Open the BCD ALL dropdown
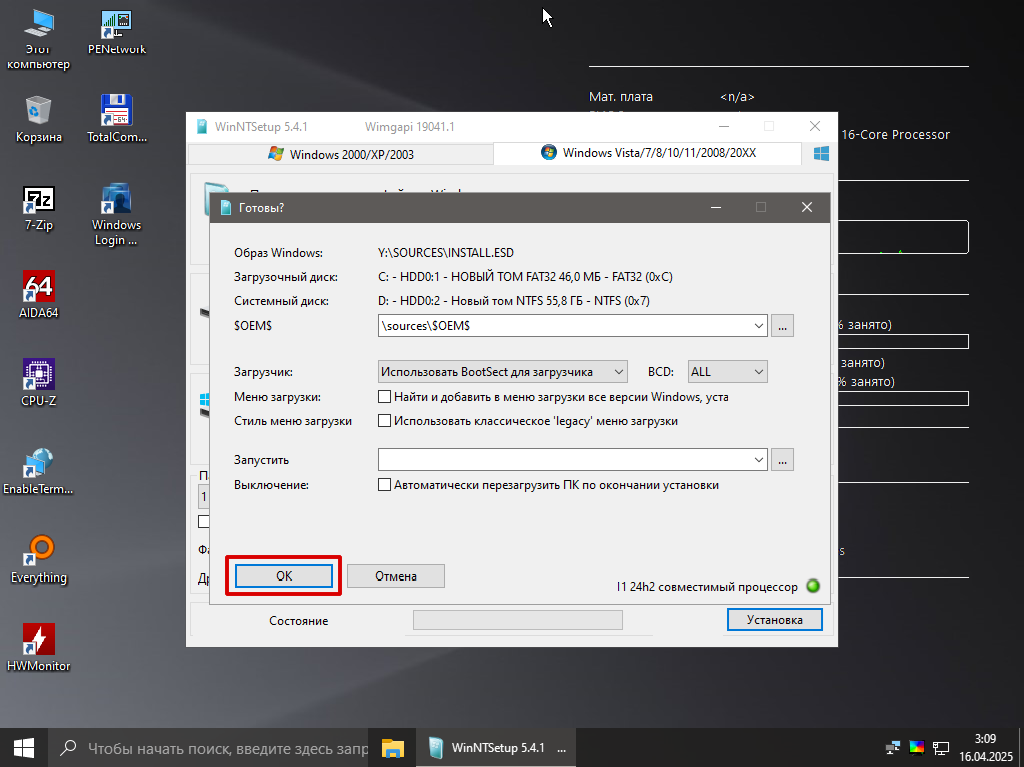Screen dimensions: 1024x767 (727, 372)
